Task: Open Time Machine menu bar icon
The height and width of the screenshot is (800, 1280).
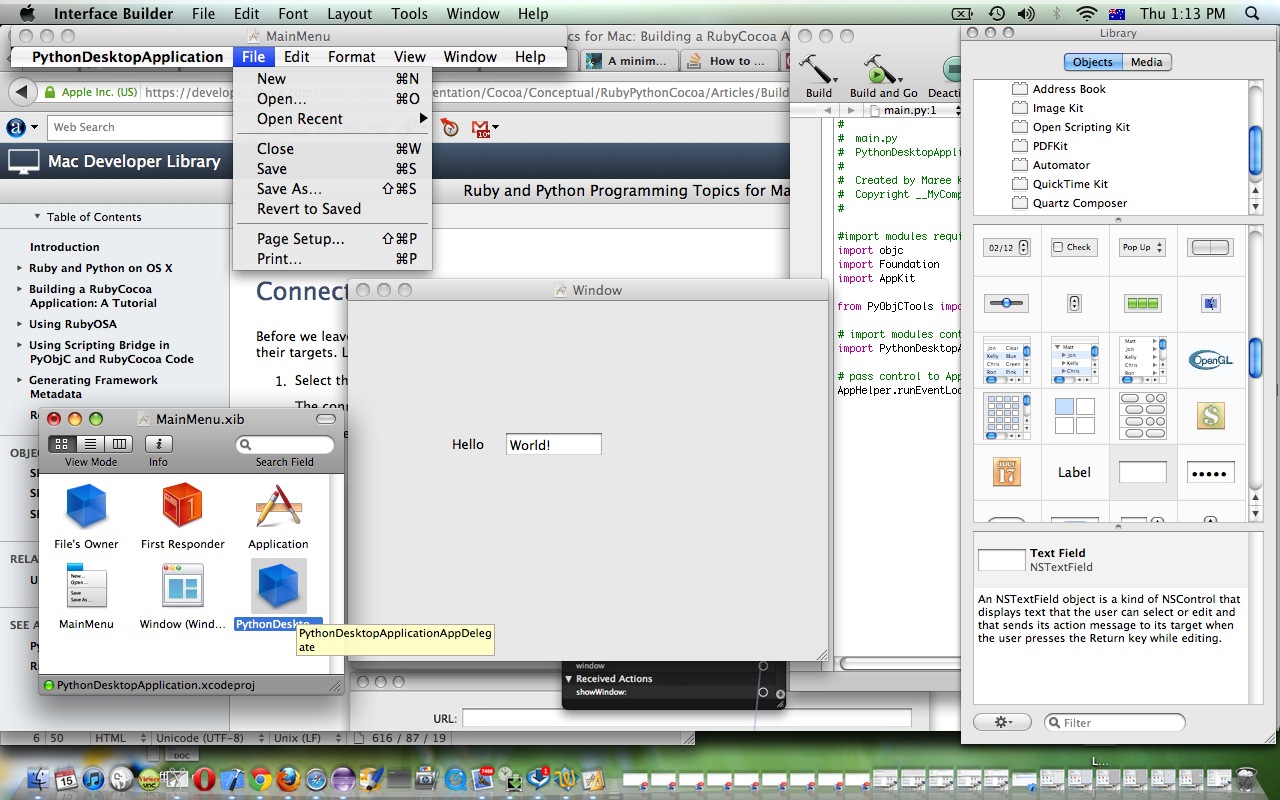Action: pos(996,13)
